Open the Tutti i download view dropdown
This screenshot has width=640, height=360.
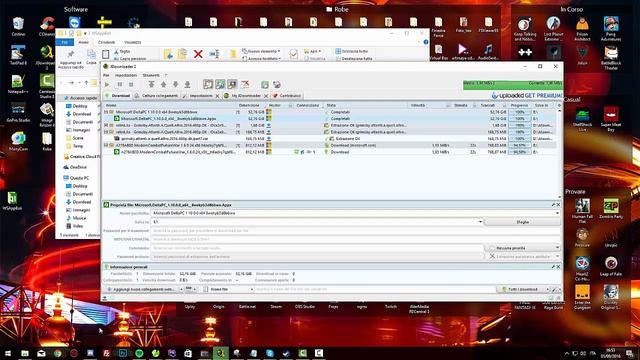(523, 289)
